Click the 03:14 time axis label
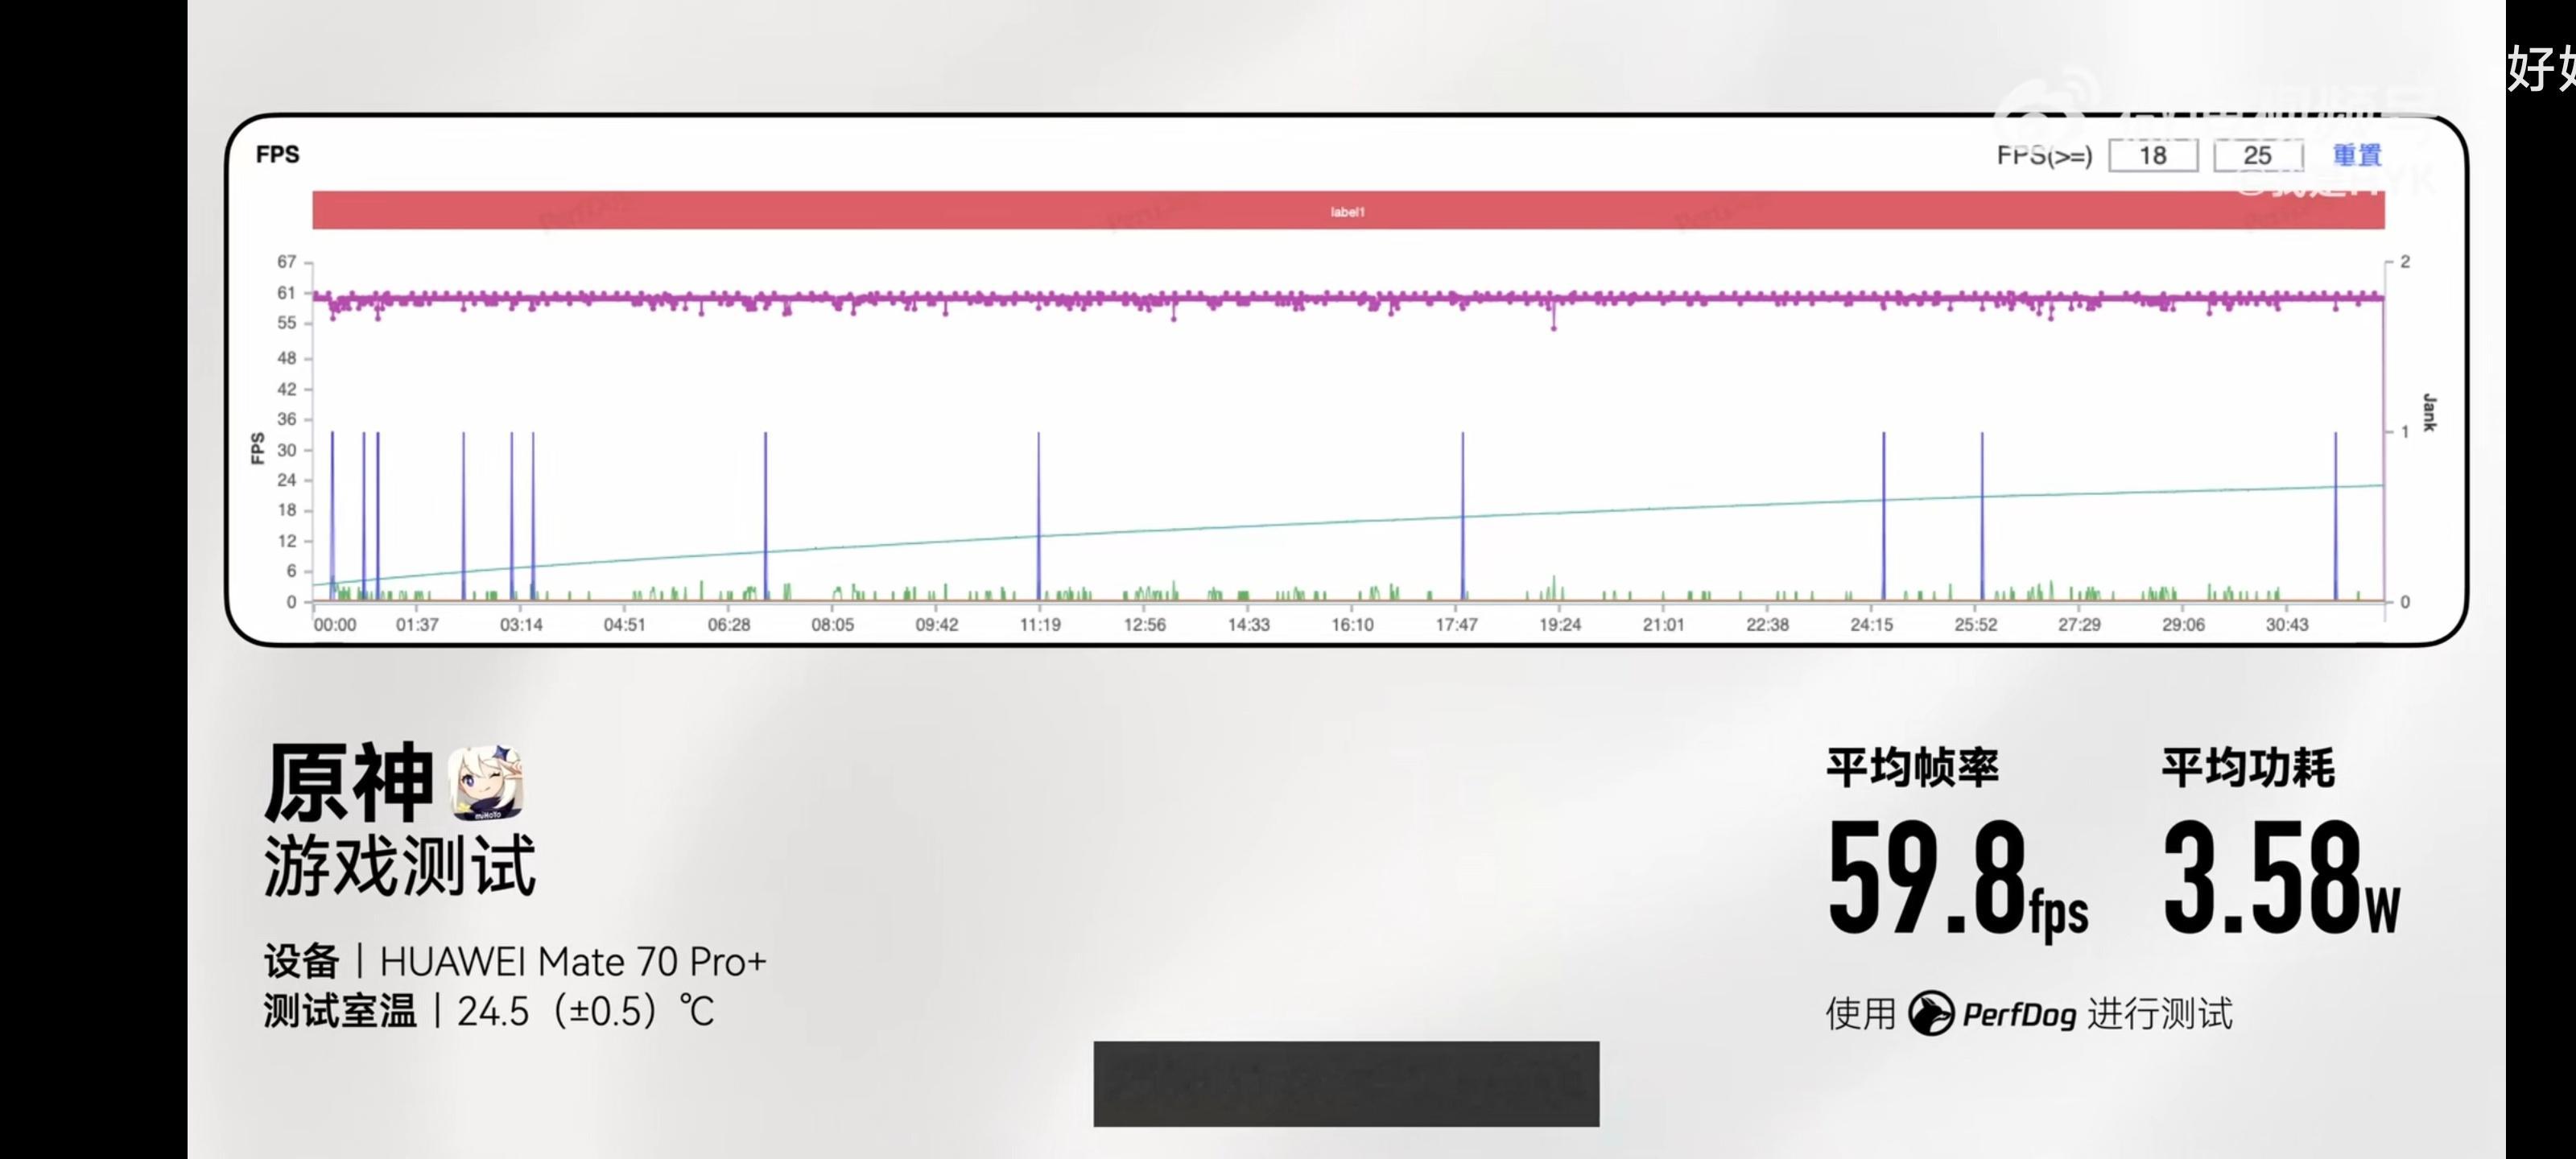The image size is (2576, 1159). click(x=521, y=625)
